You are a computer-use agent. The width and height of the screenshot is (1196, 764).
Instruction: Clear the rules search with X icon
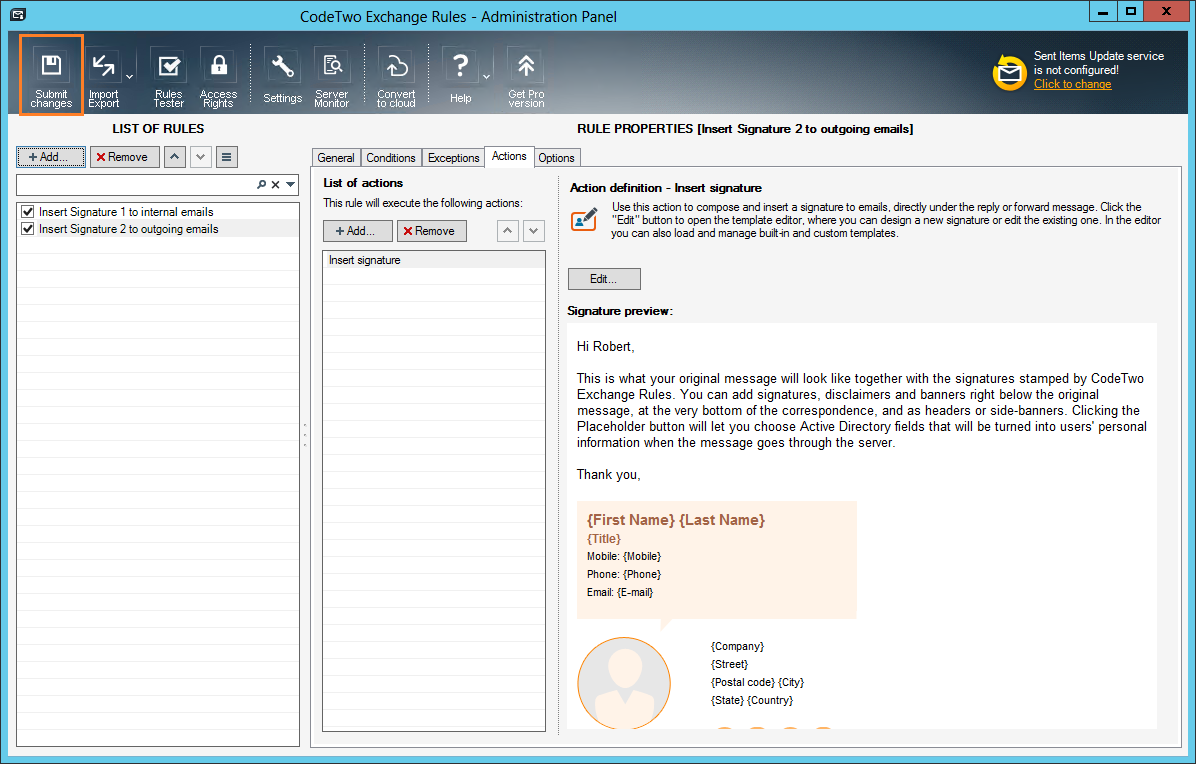(x=275, y=185)
